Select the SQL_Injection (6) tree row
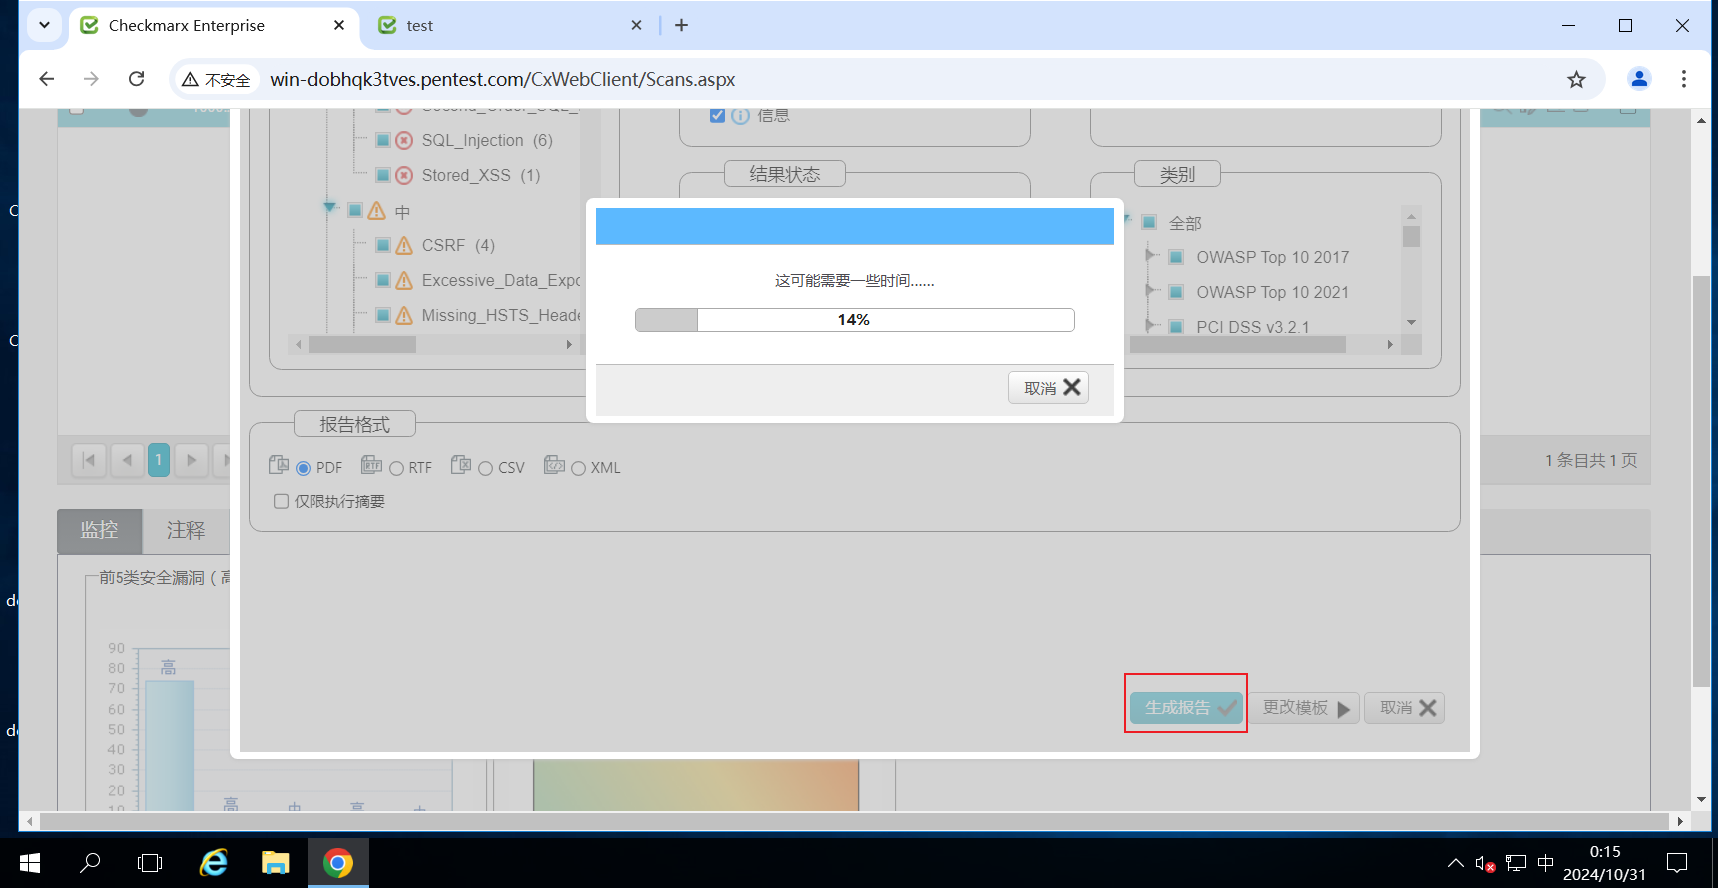1718x888 pixels. coord(487,140)
